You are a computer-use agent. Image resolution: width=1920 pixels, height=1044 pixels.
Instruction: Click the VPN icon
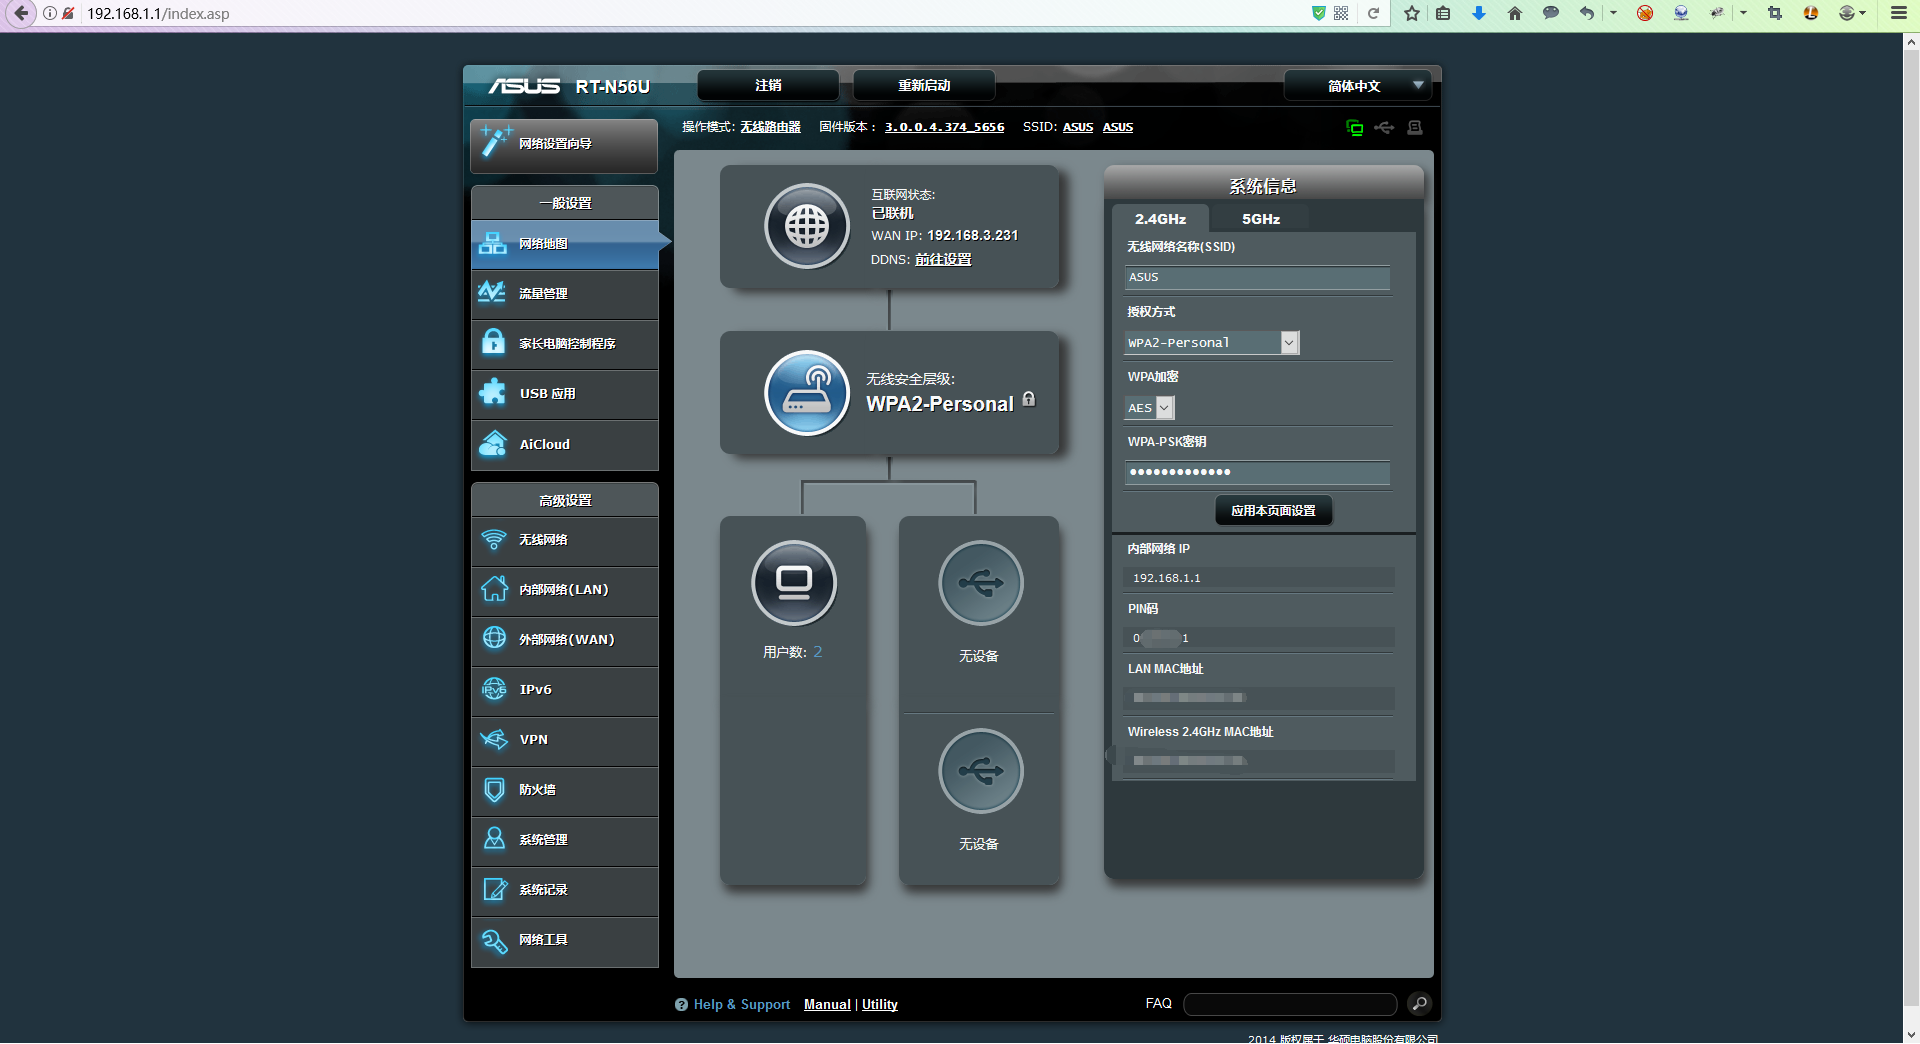(x=494, y=739)
